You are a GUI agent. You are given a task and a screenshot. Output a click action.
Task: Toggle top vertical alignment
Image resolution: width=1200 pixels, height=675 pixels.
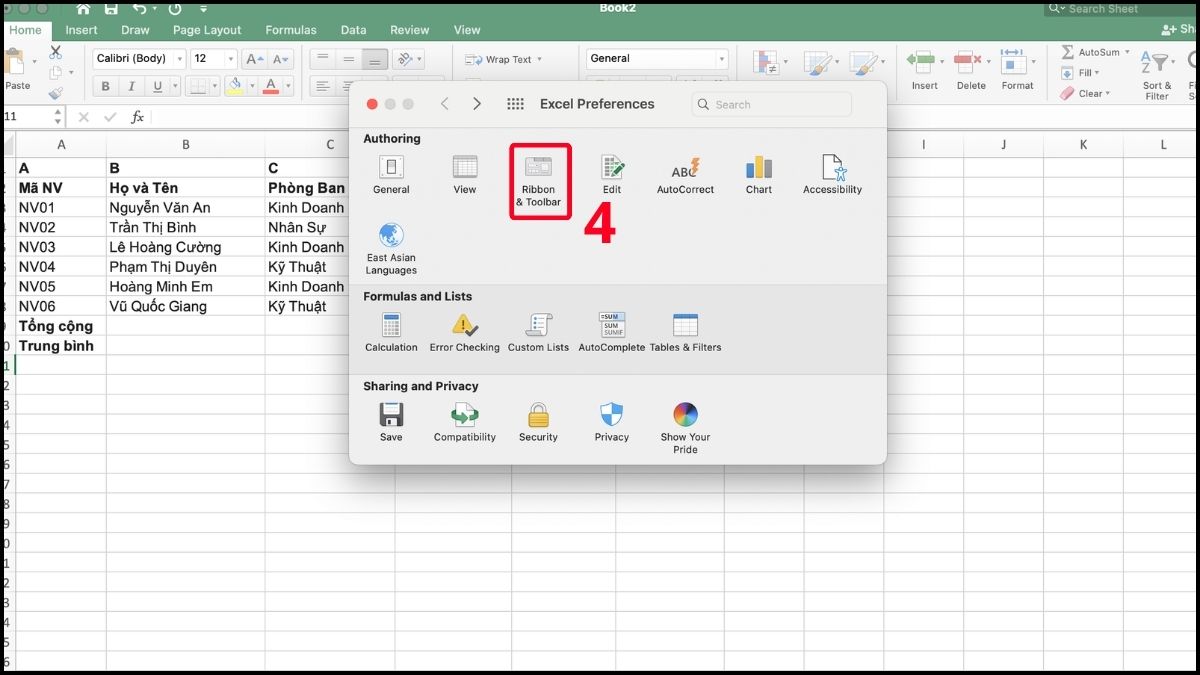(x=322, y=60)
